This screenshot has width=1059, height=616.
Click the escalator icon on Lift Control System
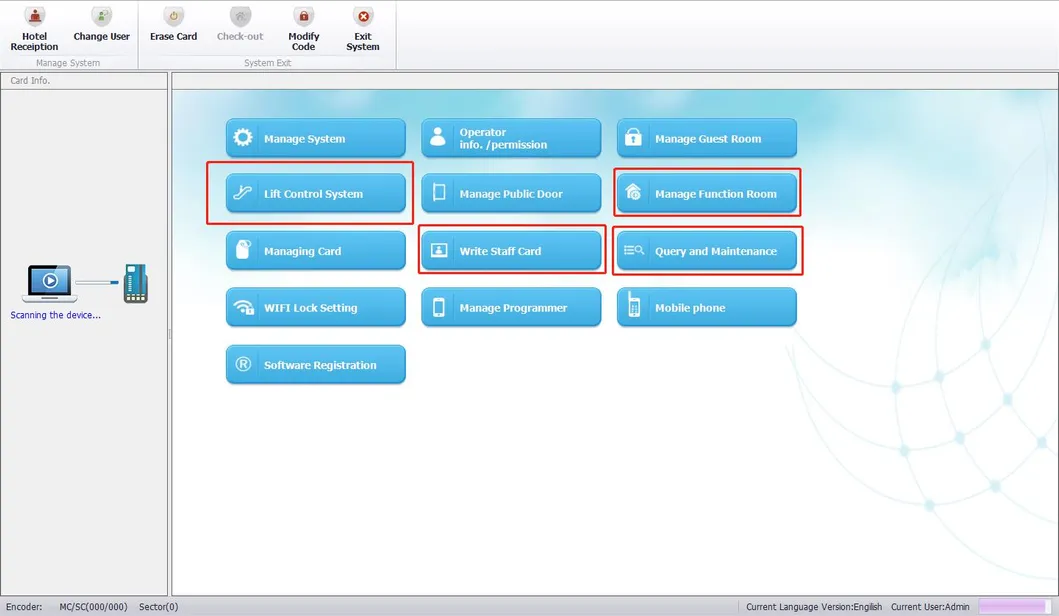tap(243, 194)
